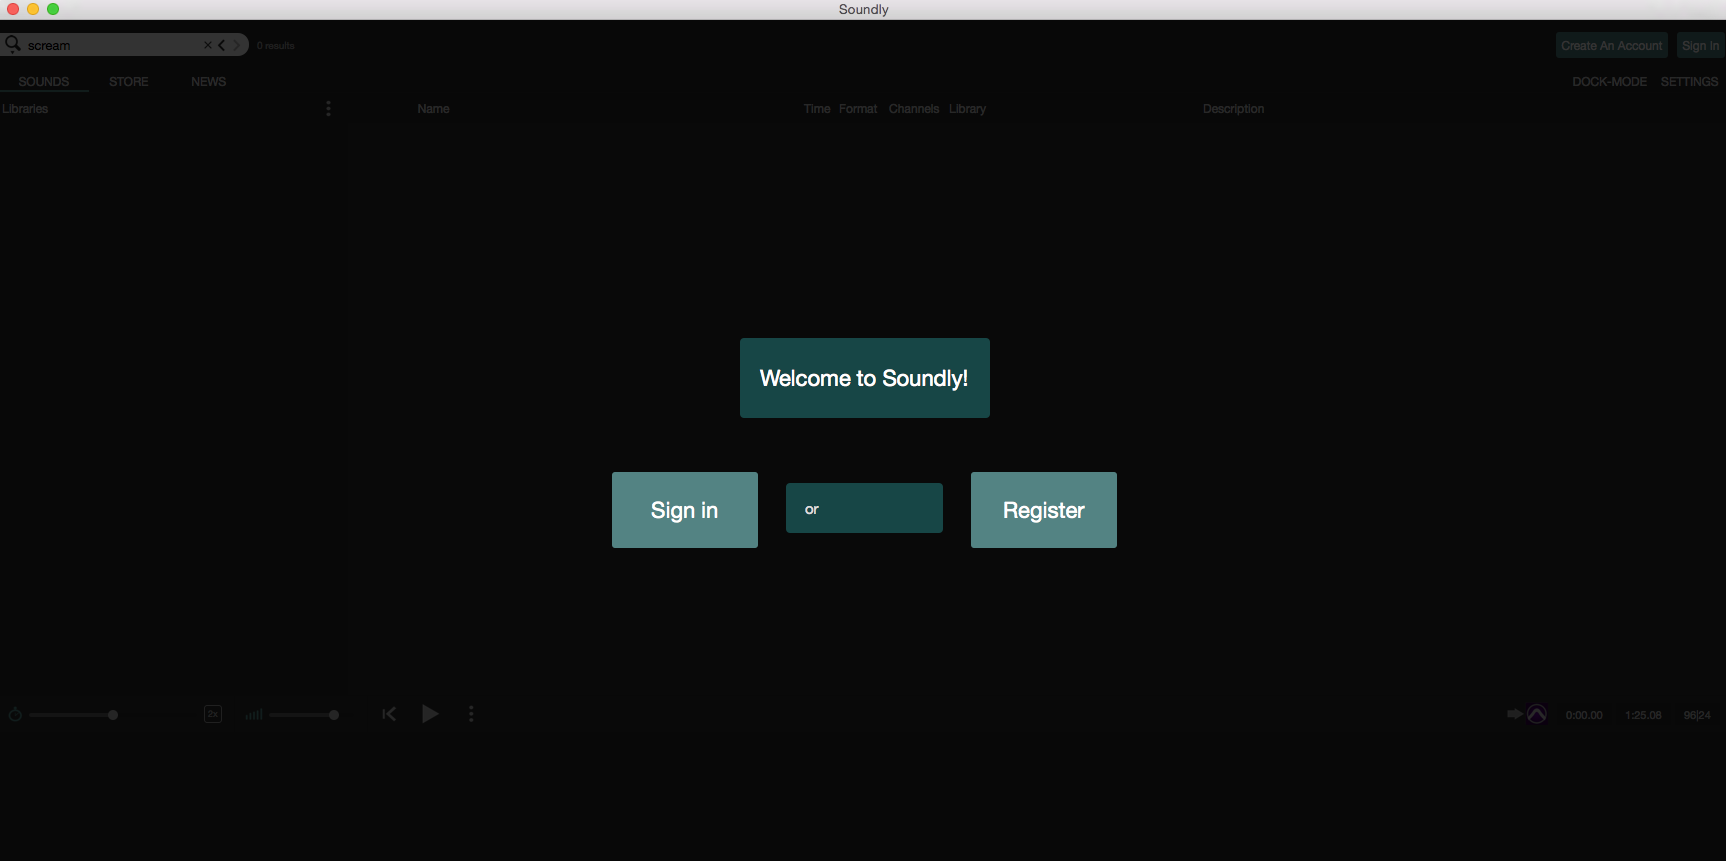Sort results by the Library column header
Image resolution: width=1726 pixels, height=861 pixels.
[967, 109]
